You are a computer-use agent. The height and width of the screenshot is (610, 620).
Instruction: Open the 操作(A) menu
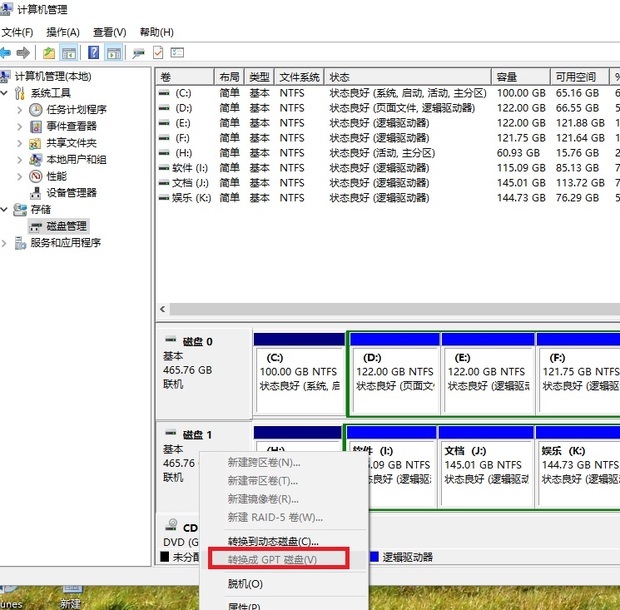click(x=63, y=32)
